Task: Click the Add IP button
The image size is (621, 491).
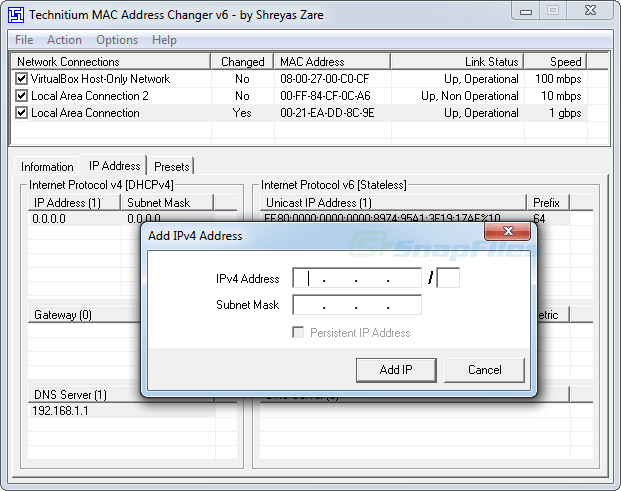Action: pos(396,370)
